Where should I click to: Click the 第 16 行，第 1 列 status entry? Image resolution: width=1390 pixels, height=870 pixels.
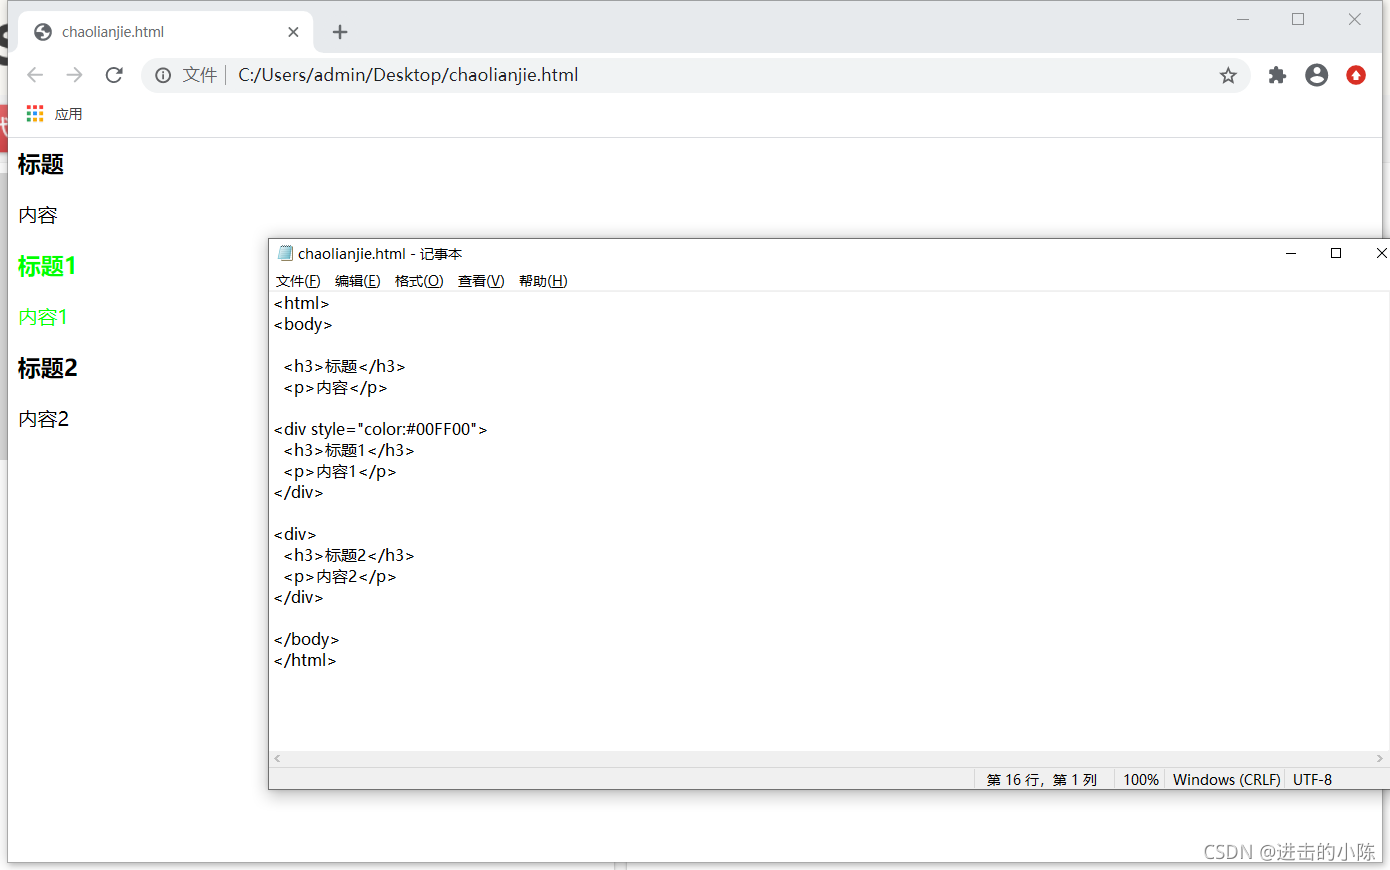click(1042, 779)
